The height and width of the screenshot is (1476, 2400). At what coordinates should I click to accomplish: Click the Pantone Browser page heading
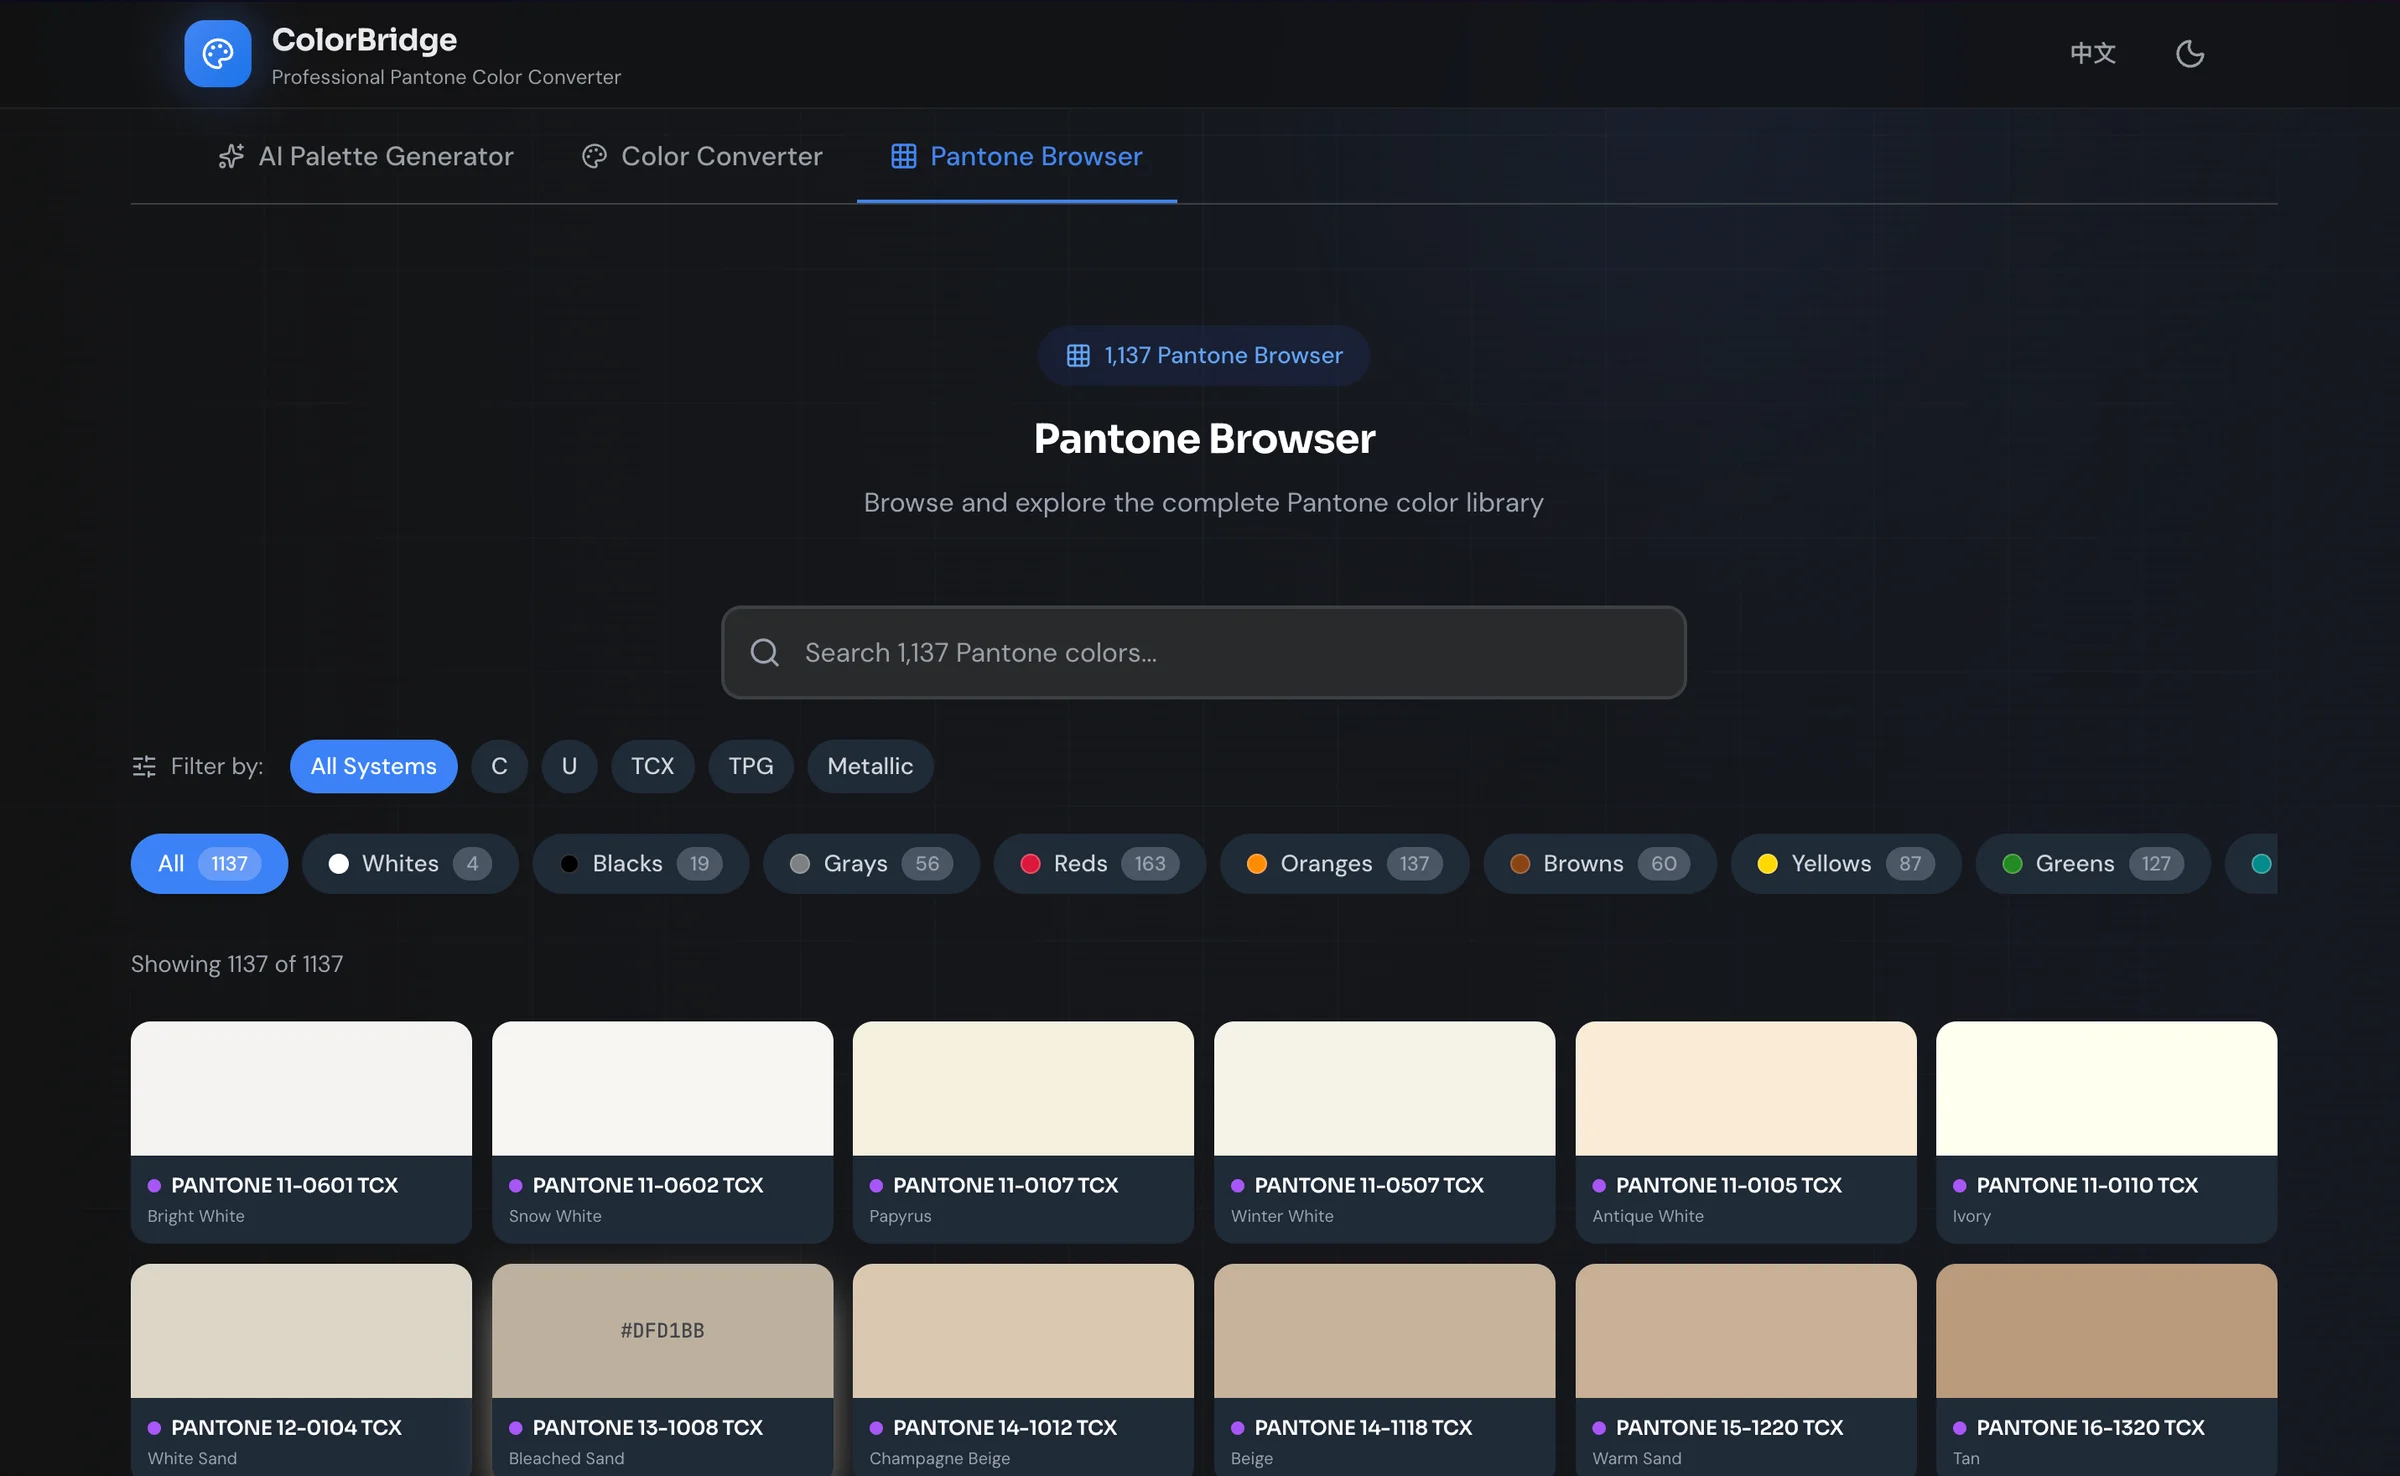(x=1204, y=439)
